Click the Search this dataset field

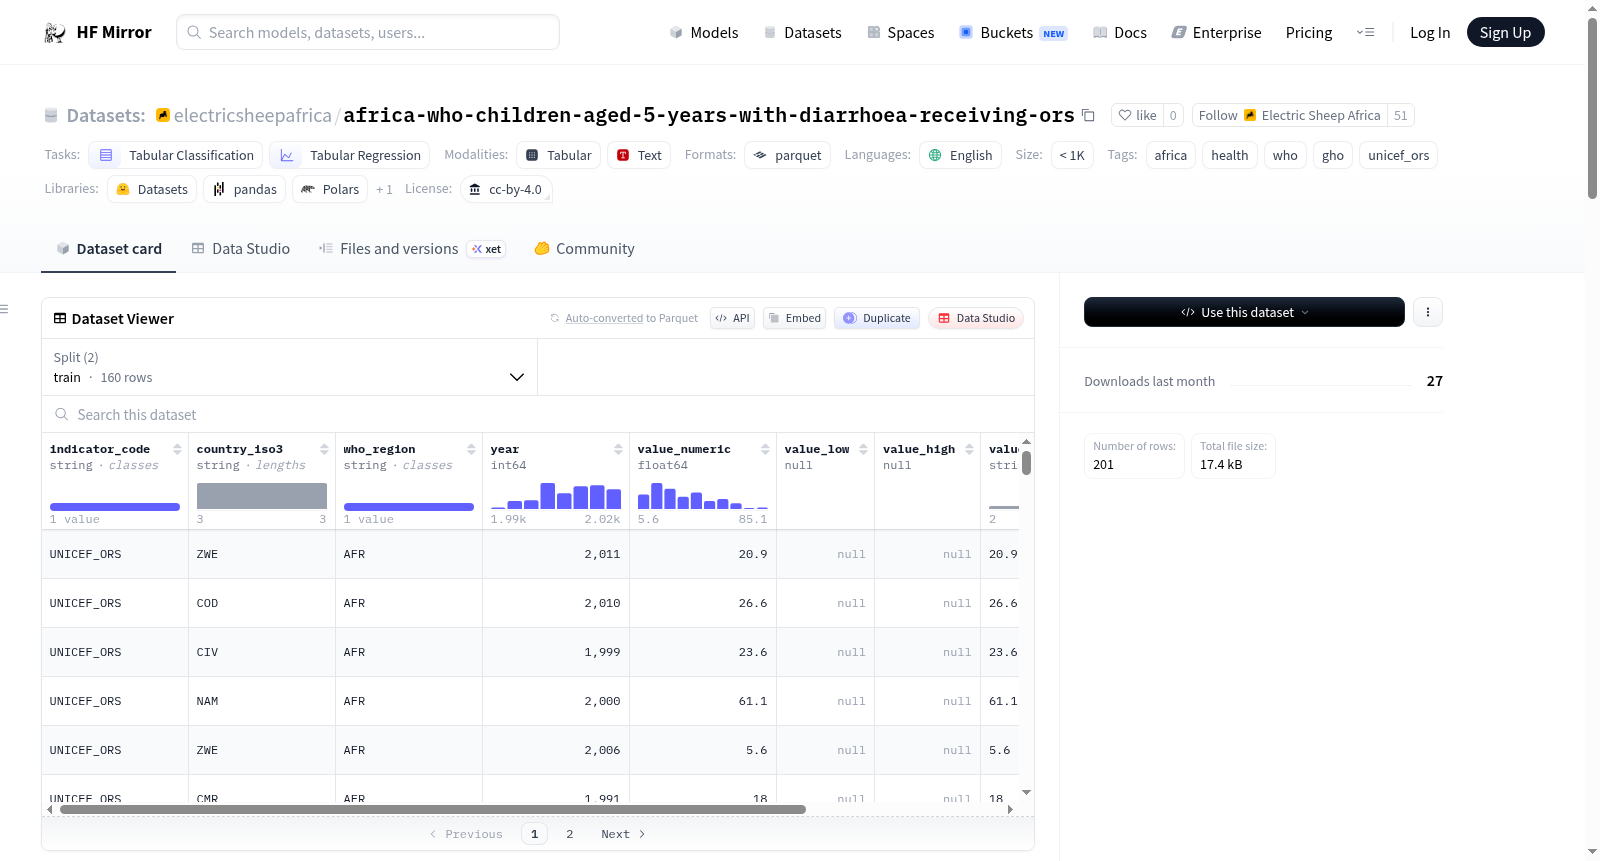point(538,415)
